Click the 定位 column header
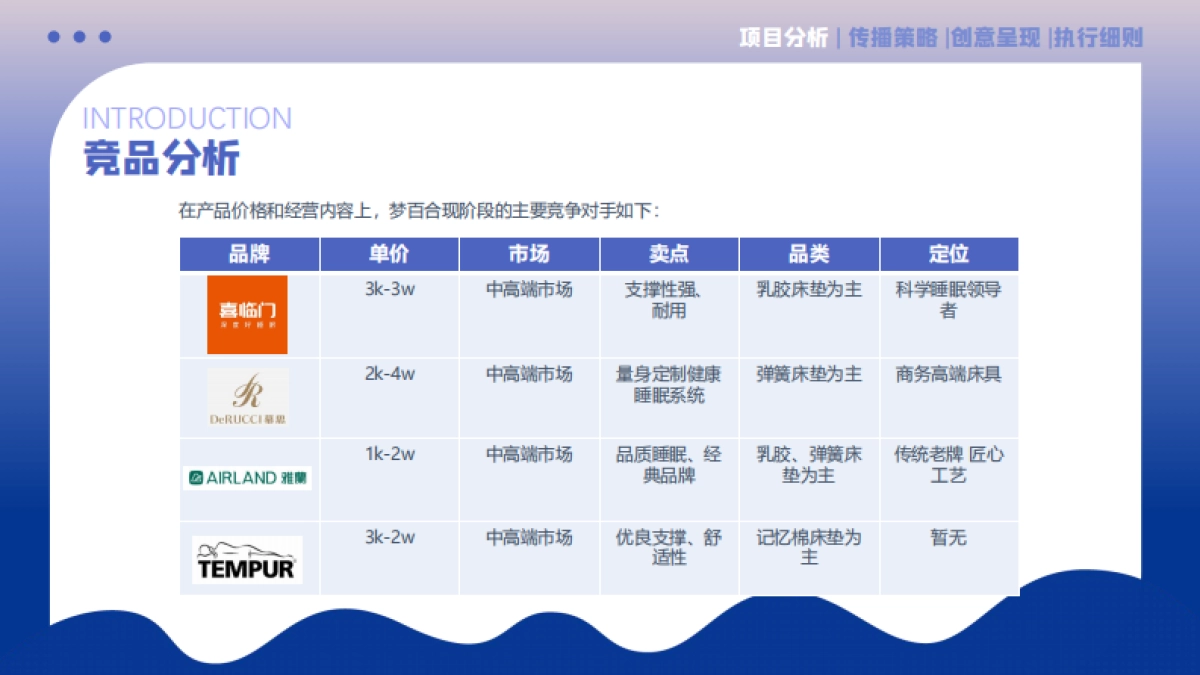1200x675 pixels. point(948,254)
